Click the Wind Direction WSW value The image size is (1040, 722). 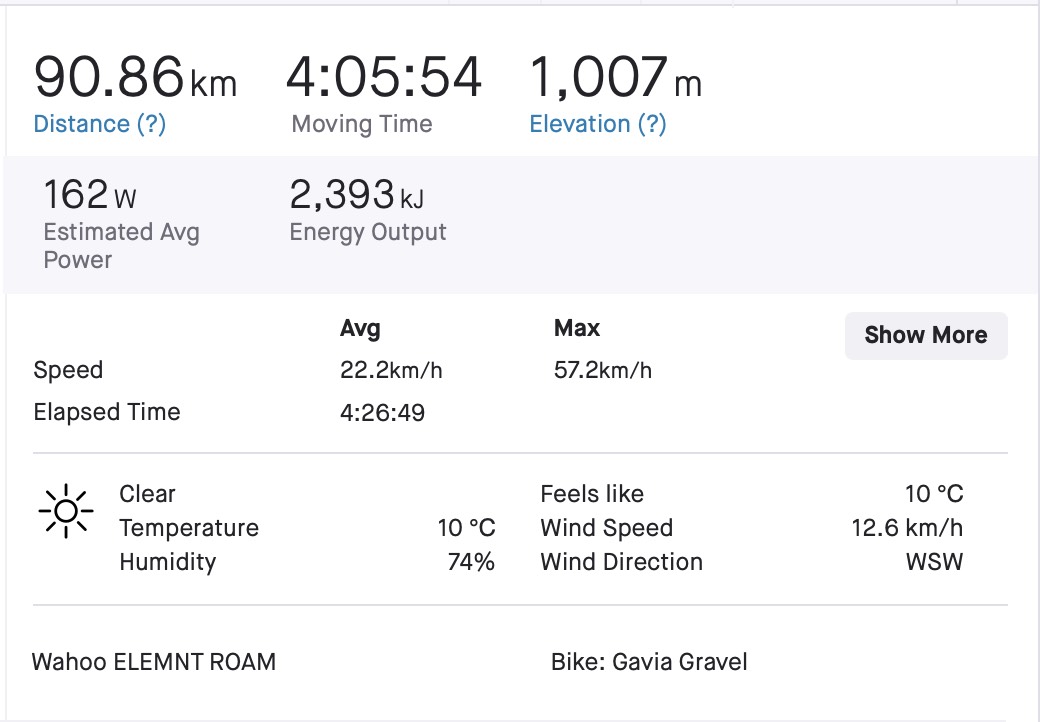click(934, 562)
